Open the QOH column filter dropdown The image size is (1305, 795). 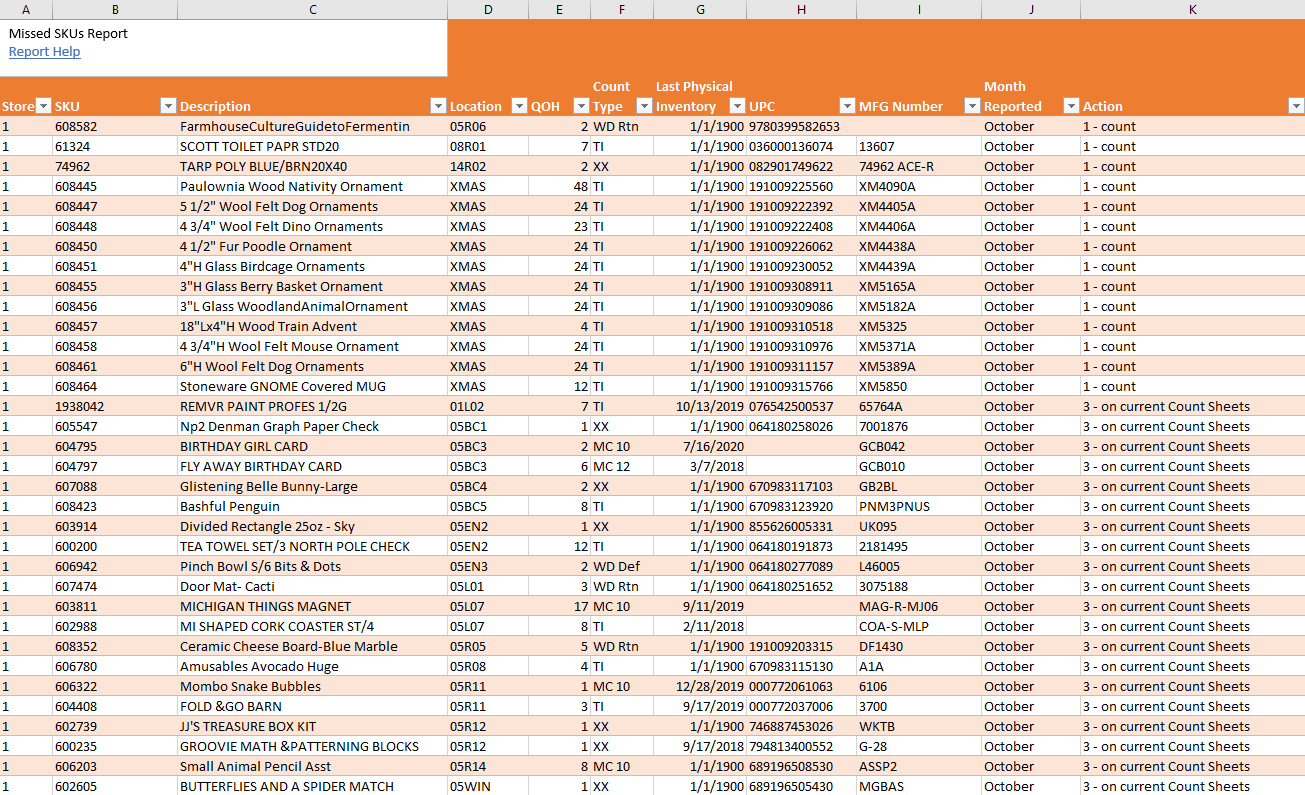pyautogui.click(x=581, y=106)
